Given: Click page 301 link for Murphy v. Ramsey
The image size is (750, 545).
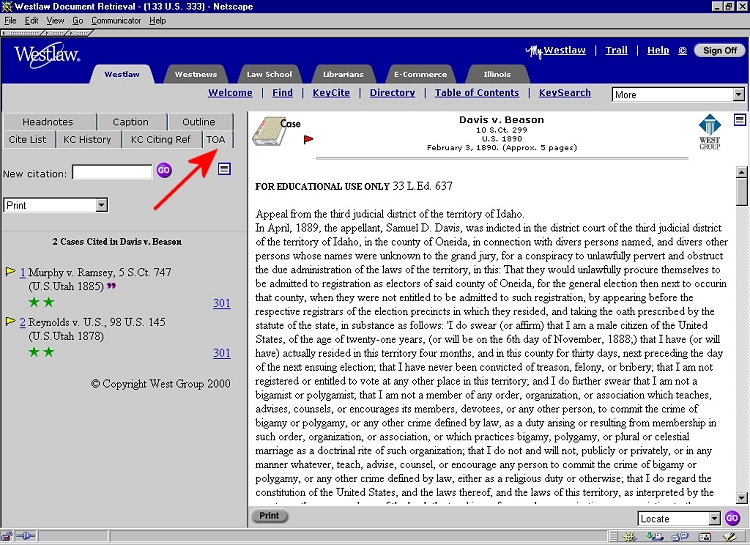Looking at the screenshot, I should click(x=221, y=303).
